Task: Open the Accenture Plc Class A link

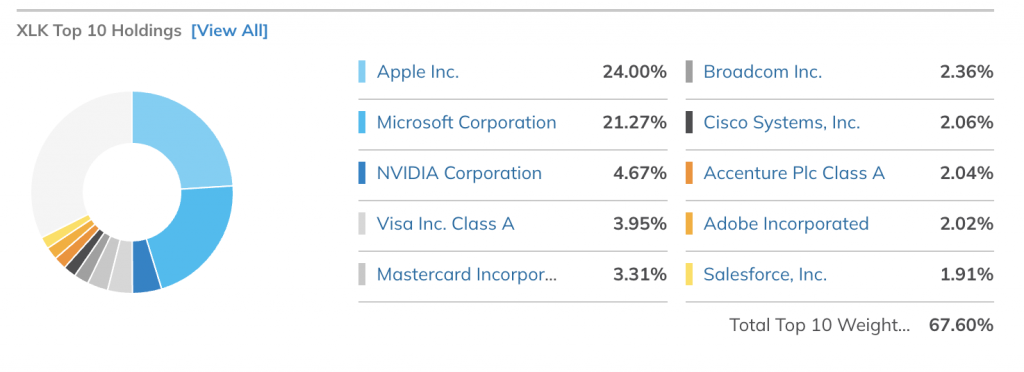Action: click(794, 173)
